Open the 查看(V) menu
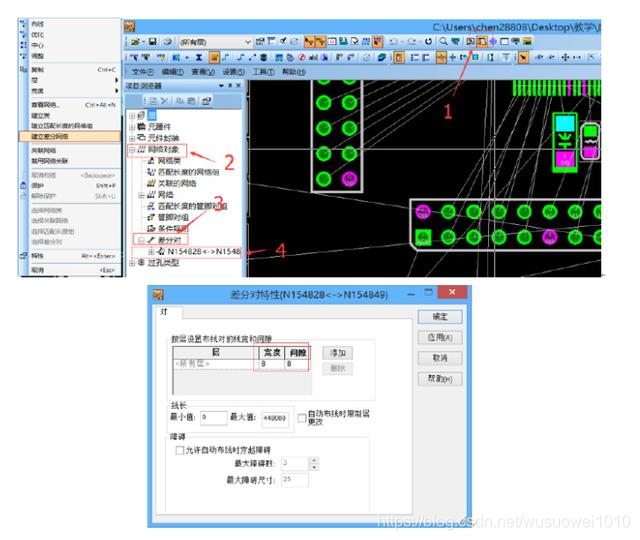The width and height of the screenshot is (640, 540). (x=203, y=72)
